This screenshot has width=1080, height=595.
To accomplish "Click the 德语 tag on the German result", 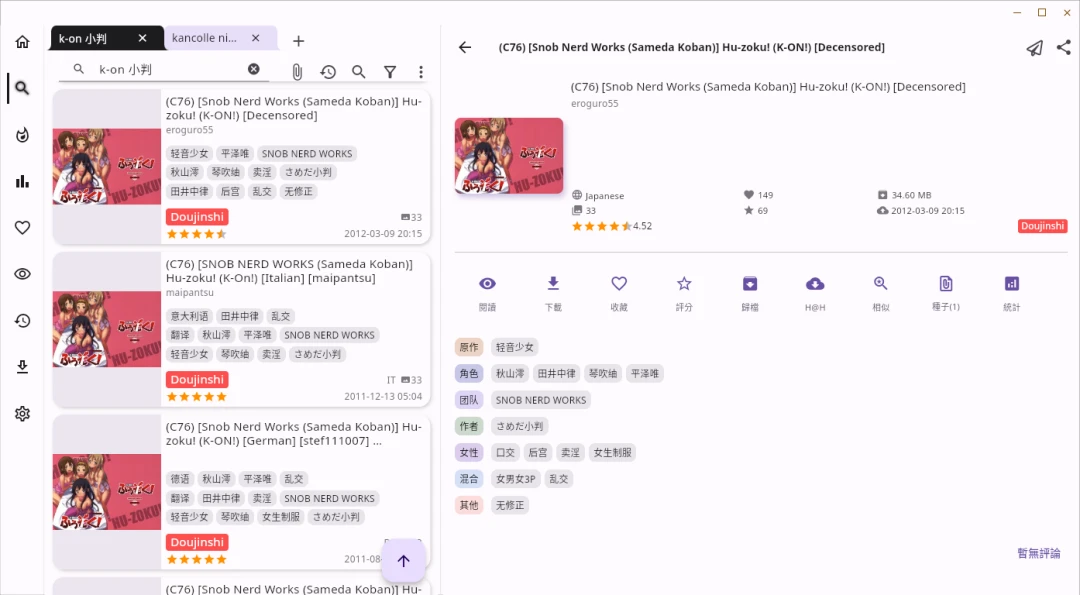I will point(180,479).
